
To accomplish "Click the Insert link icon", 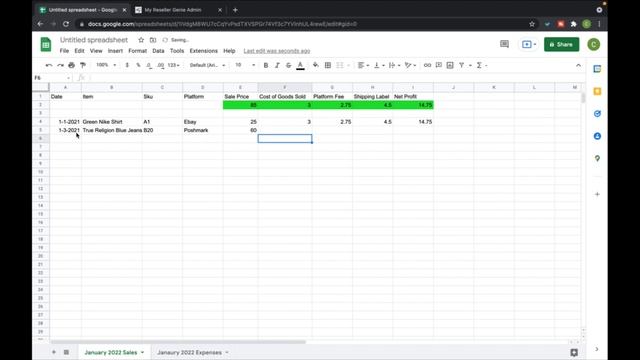I will point(427,65).
